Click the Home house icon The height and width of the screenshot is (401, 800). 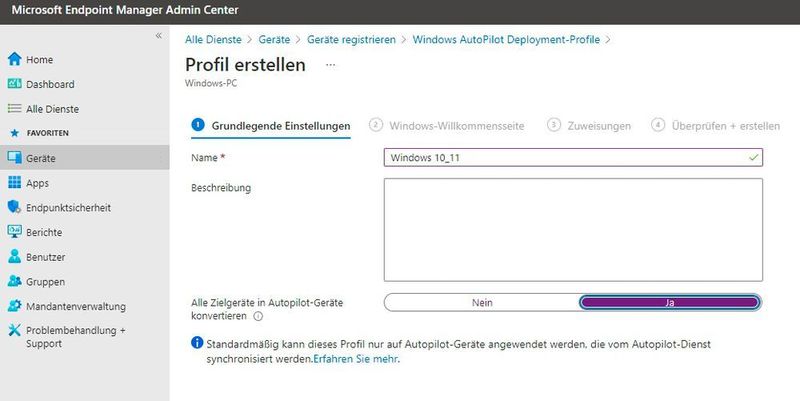tap(14, 59)
